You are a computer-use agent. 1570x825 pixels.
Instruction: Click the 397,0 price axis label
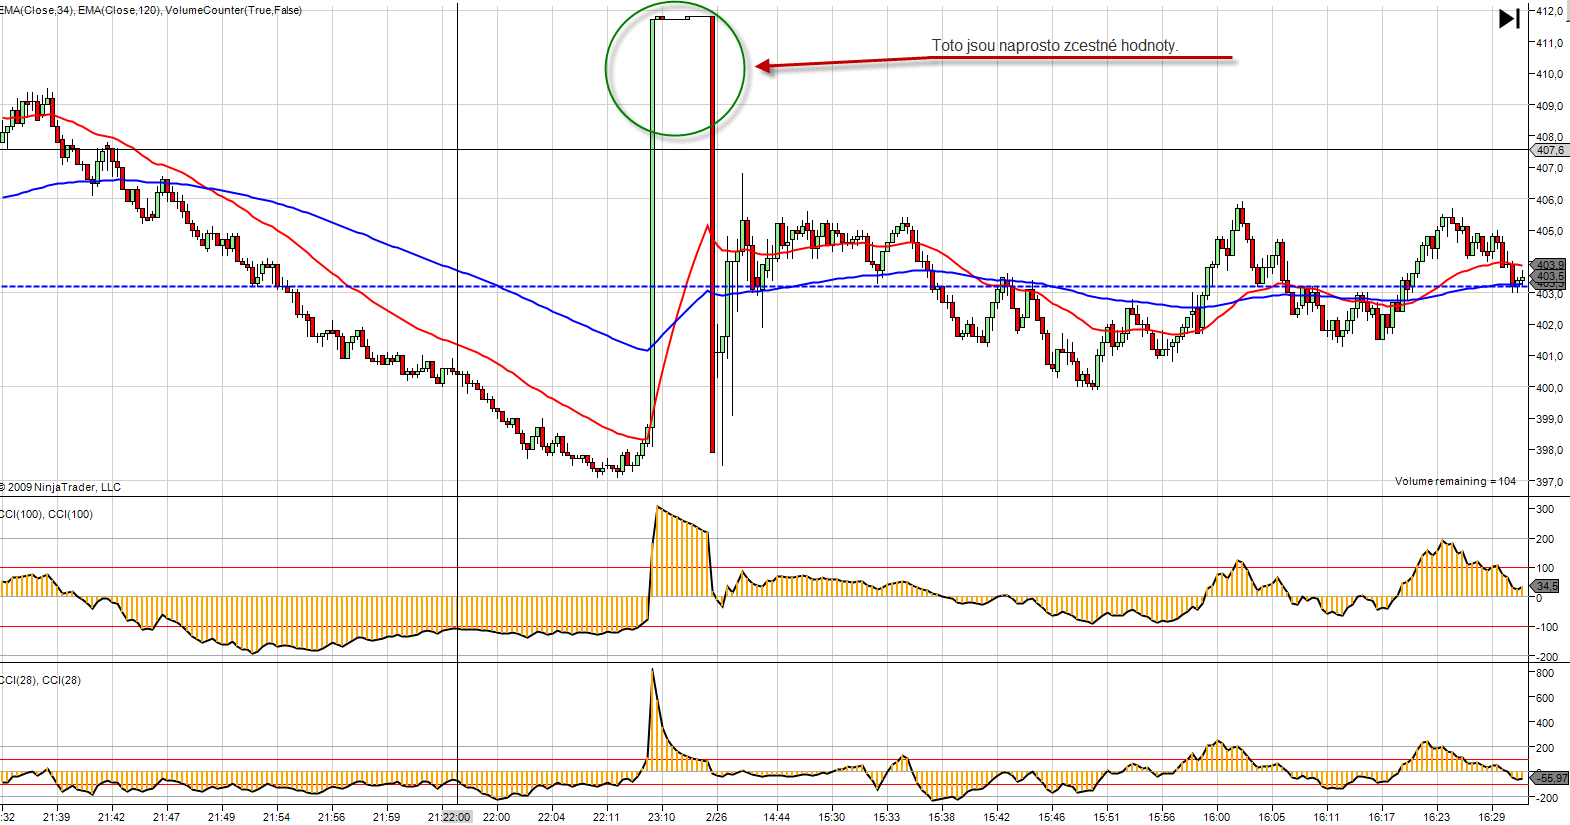[1549, 482]
